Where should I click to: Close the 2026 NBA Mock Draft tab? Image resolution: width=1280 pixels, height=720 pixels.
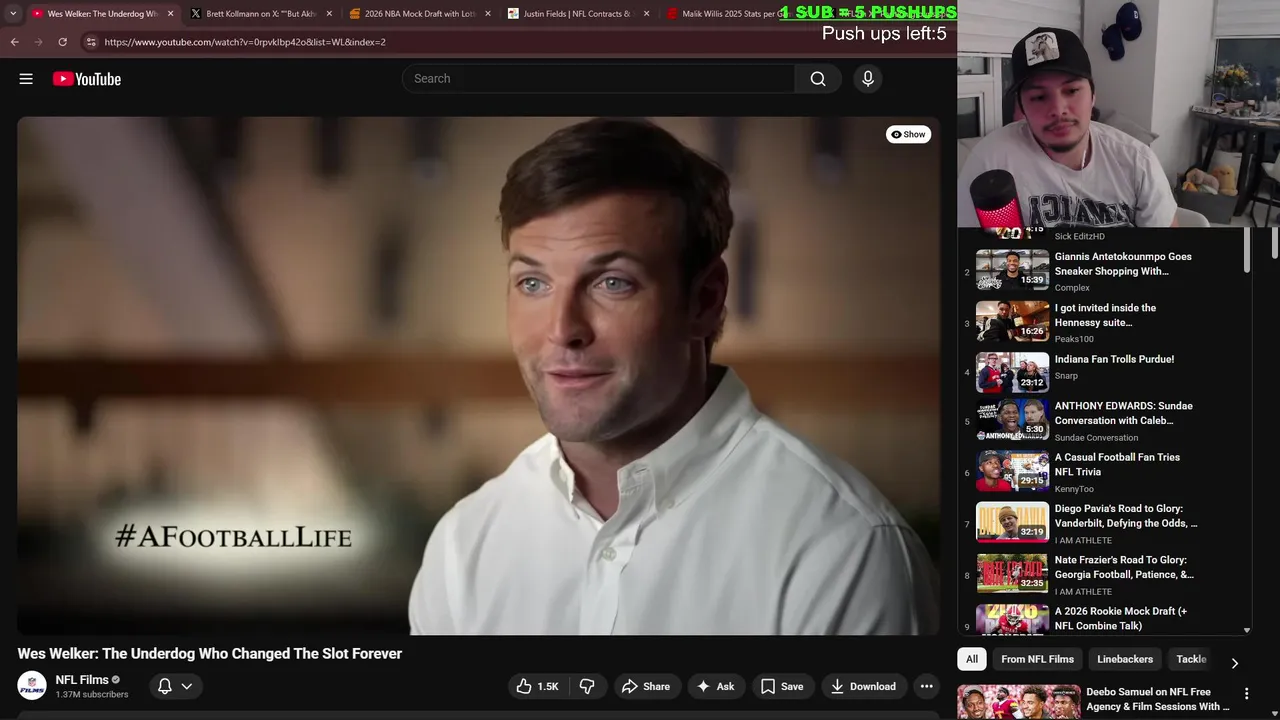488,14
